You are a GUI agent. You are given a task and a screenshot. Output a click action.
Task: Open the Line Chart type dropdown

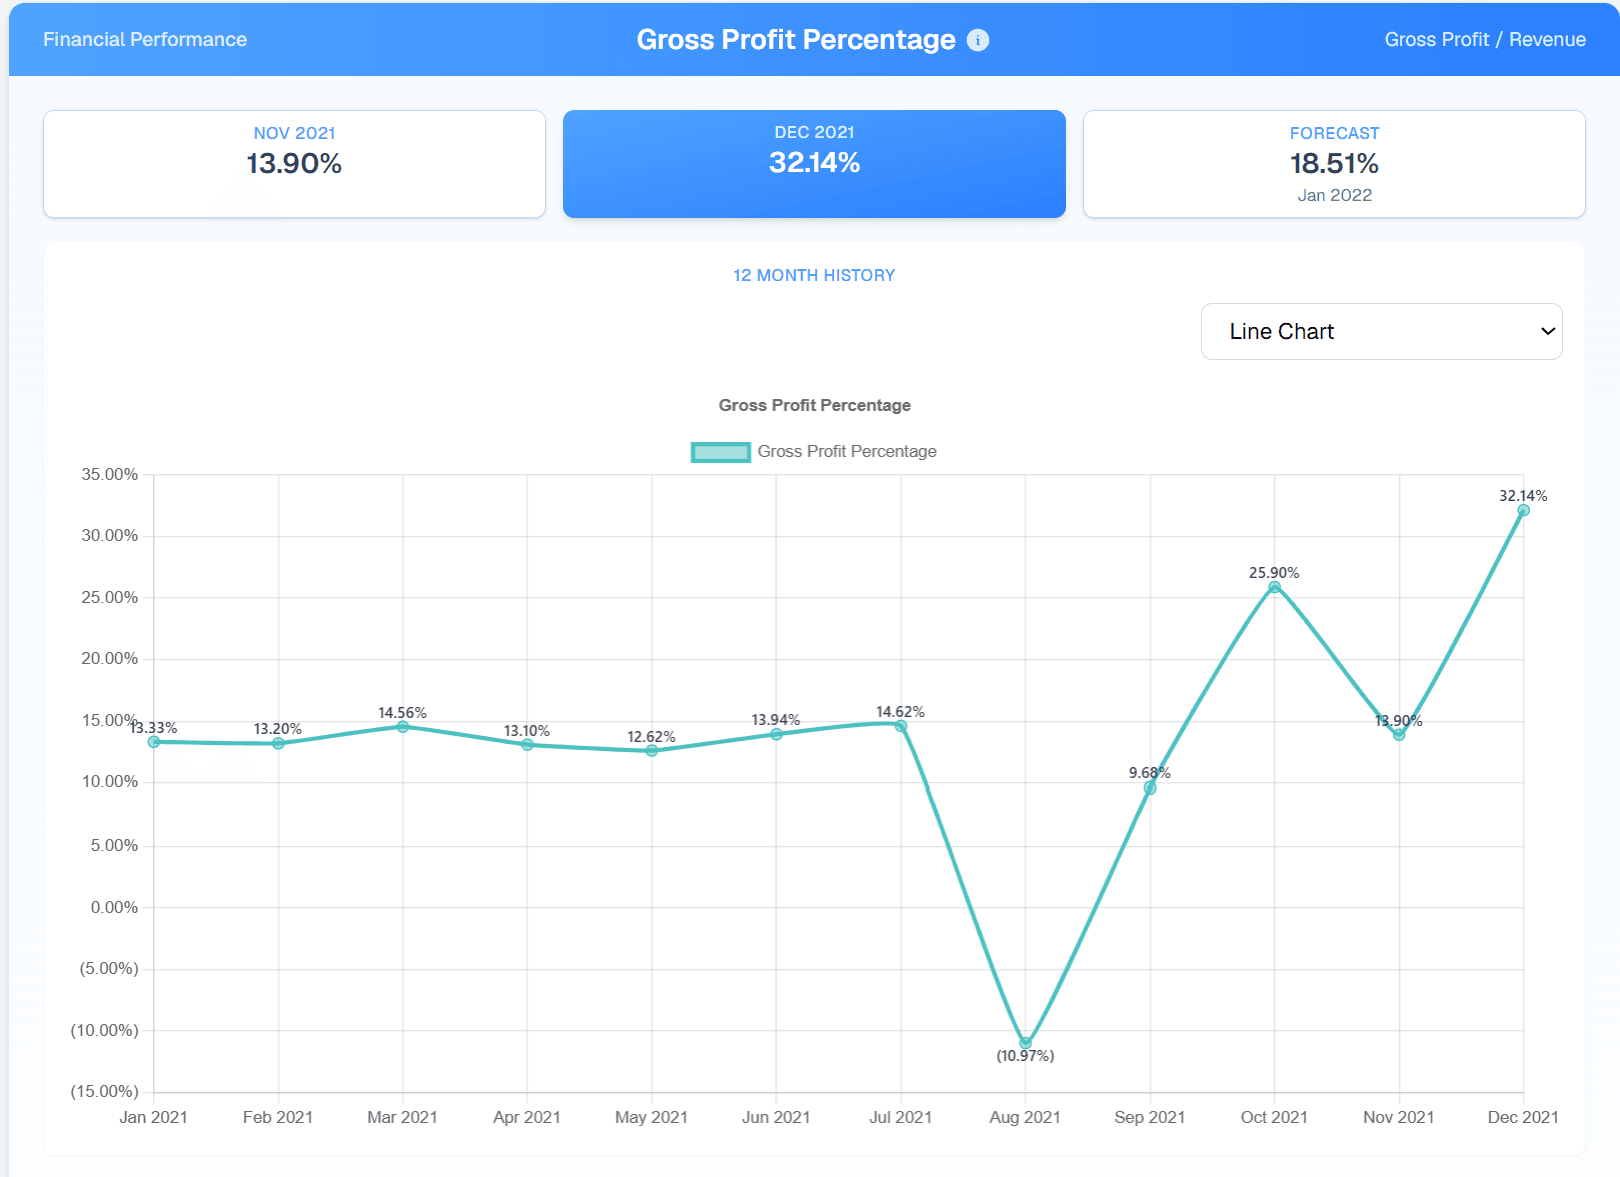pos(1381,331)
